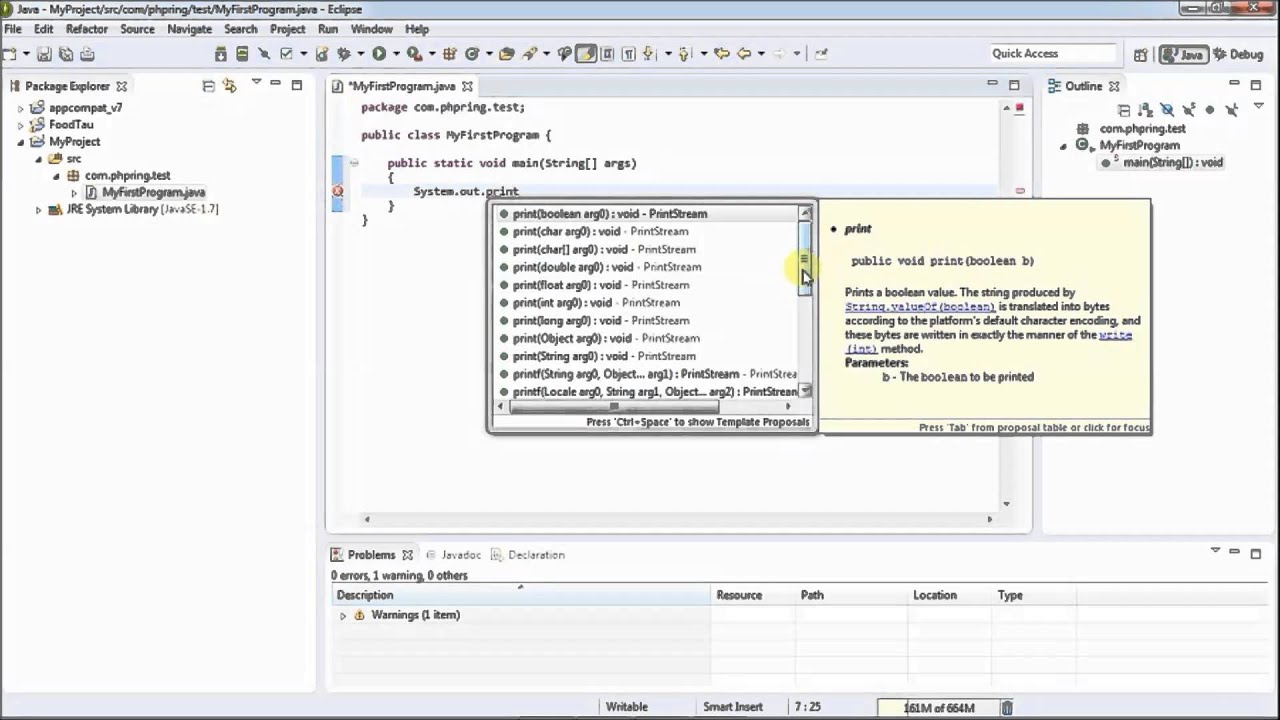Click the New Java Class toolbar icon
The height and width of the screenshot is (720, 1280).
tap(471, 54)
